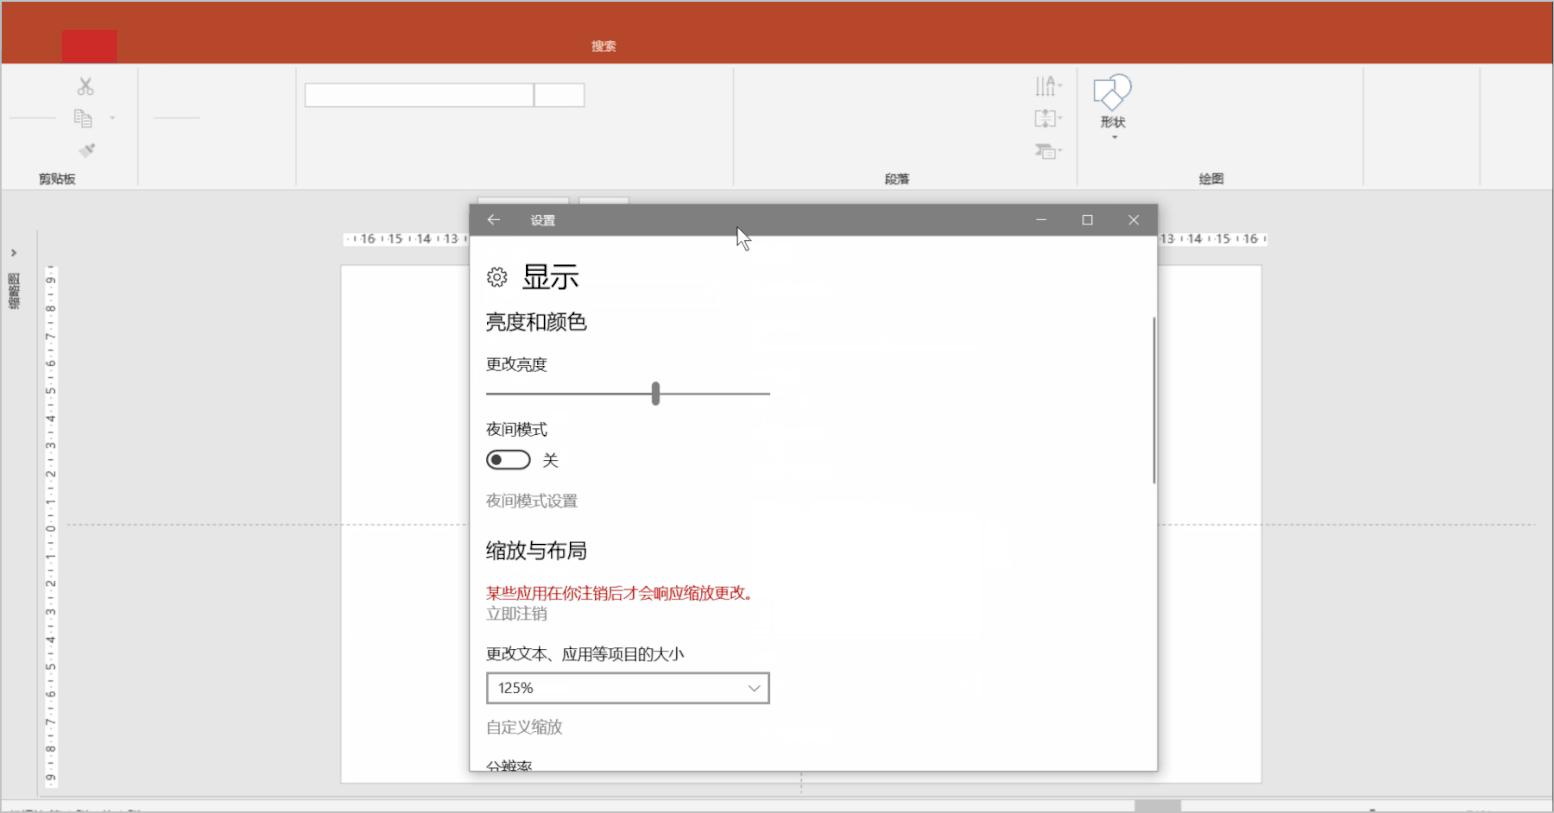Expand the thumbnail pane with the left chevron
Screen dimensions: 1554x813
point(15,252)
